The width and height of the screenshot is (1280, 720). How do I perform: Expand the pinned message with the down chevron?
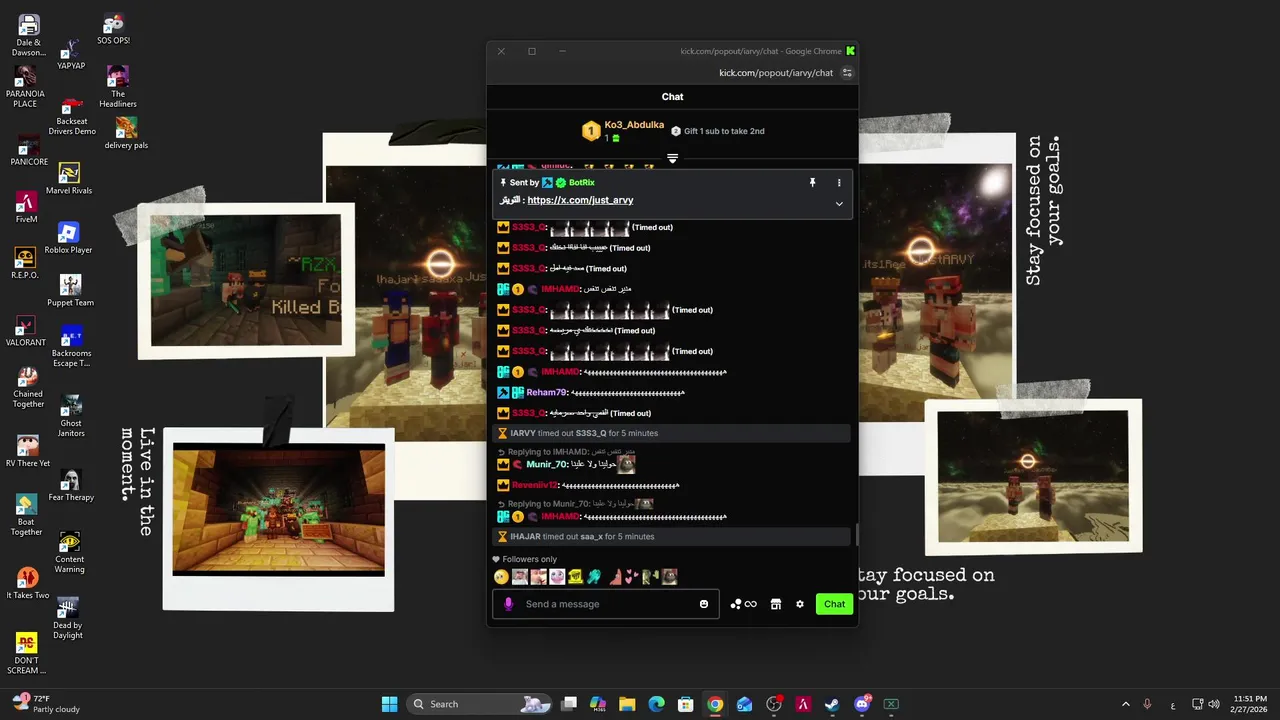tap(839, 204)
